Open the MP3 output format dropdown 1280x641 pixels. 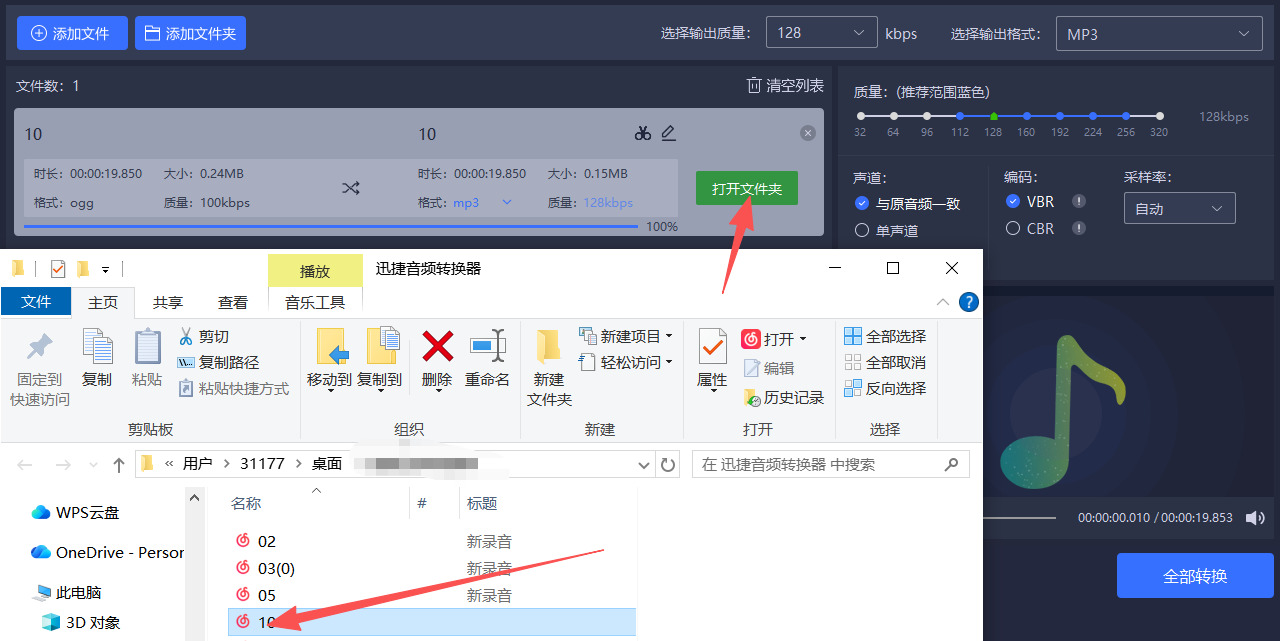[x=1158, y=34]
